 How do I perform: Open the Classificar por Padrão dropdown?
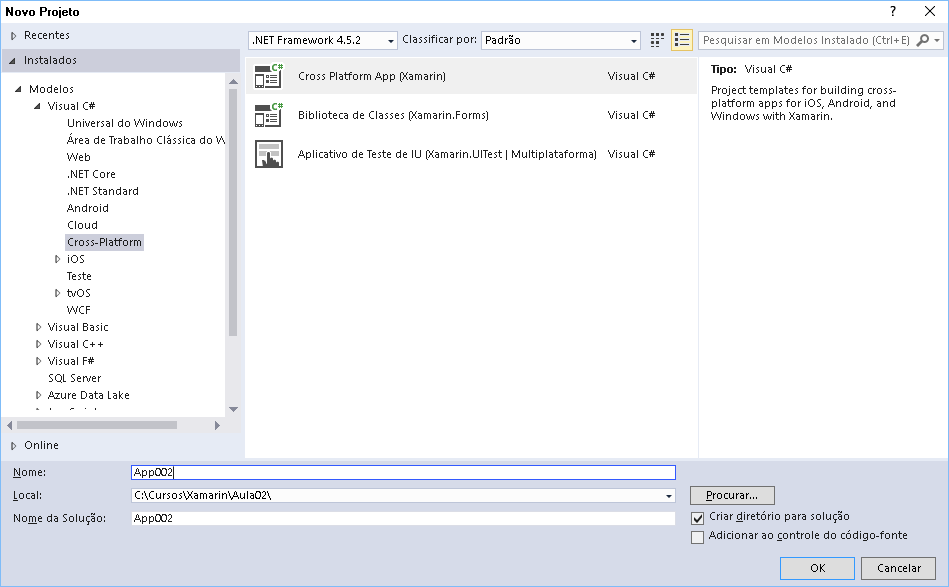560,41
